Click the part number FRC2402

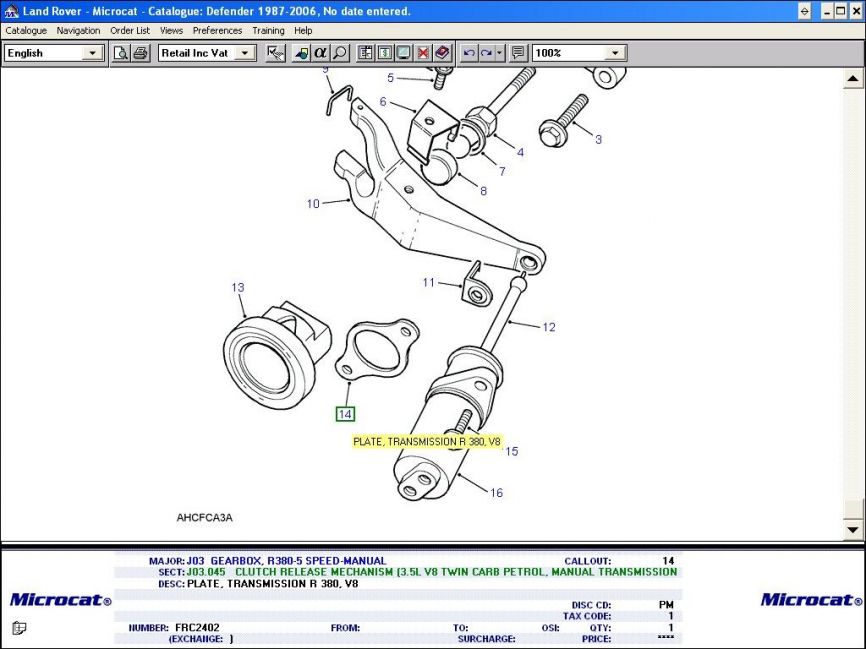pyautogui.click(x=197, y=628)
